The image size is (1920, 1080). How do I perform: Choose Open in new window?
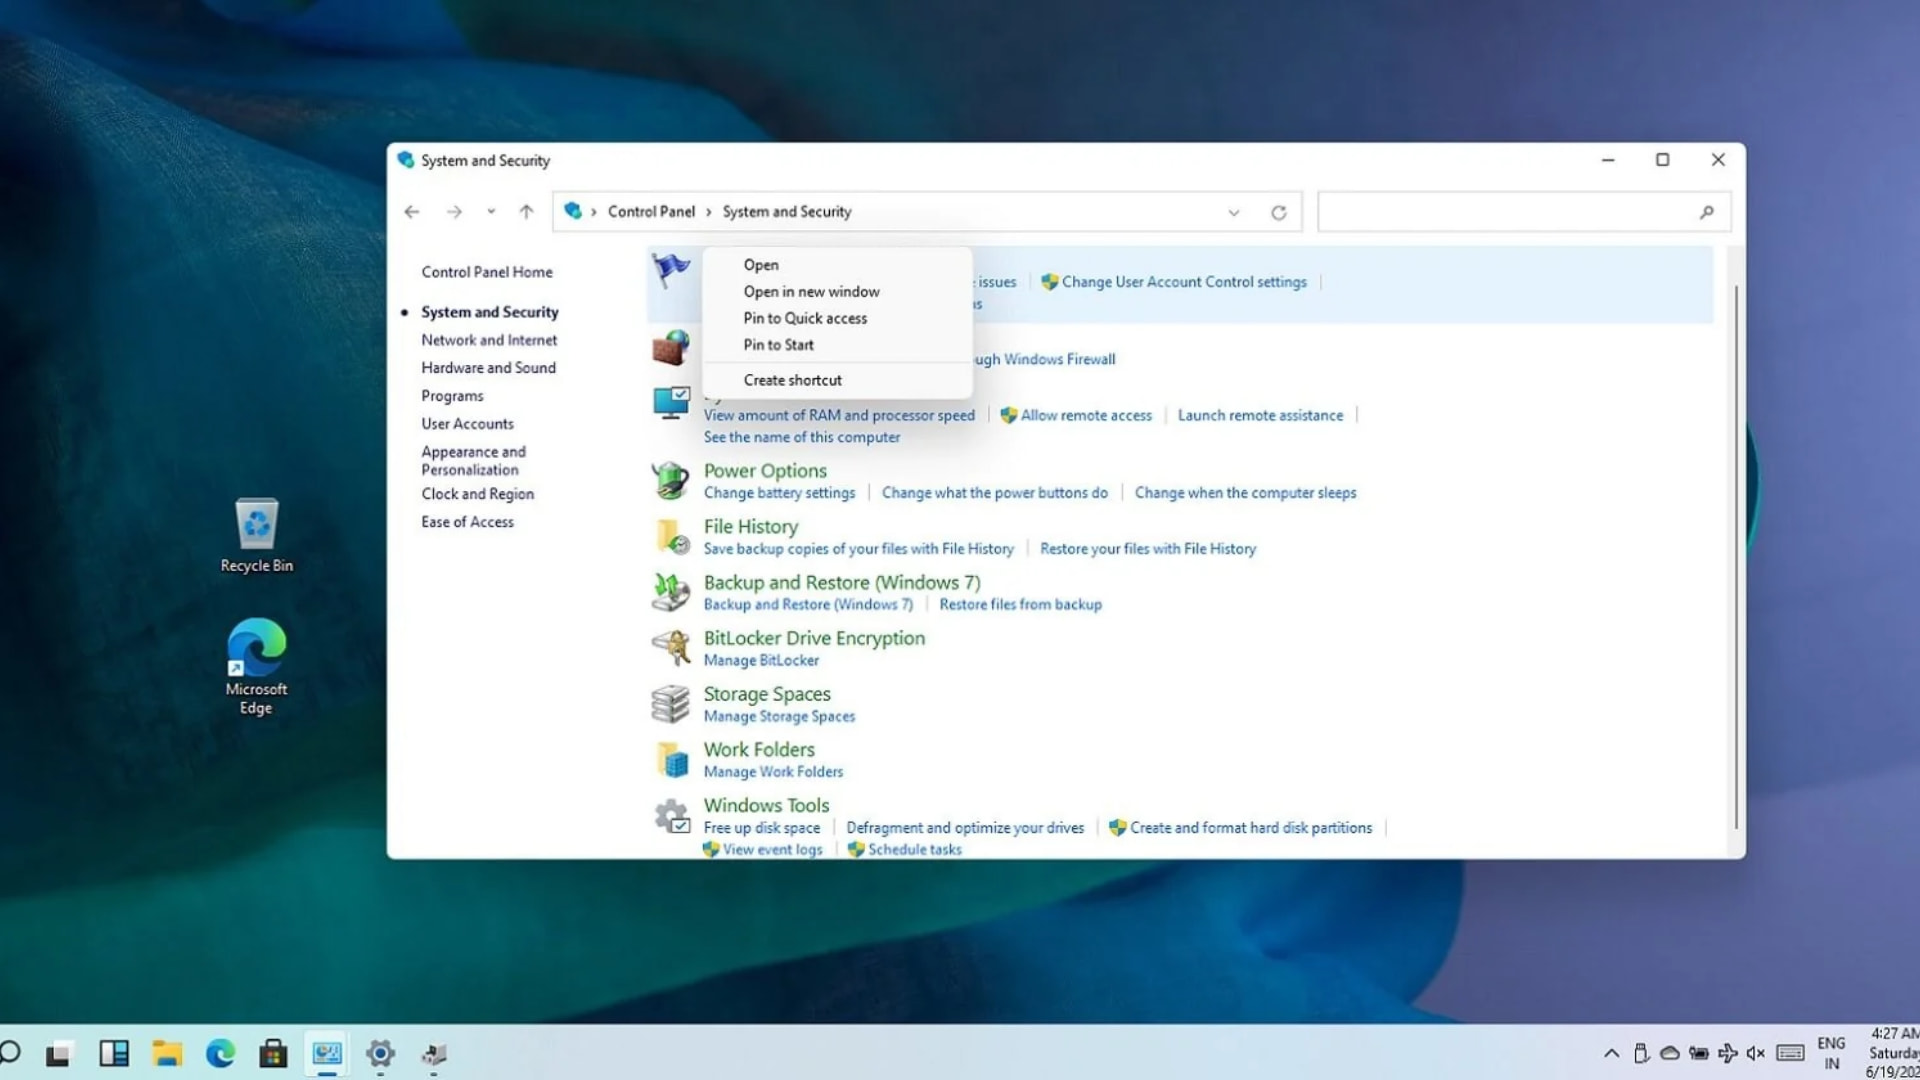pos(811,292)
